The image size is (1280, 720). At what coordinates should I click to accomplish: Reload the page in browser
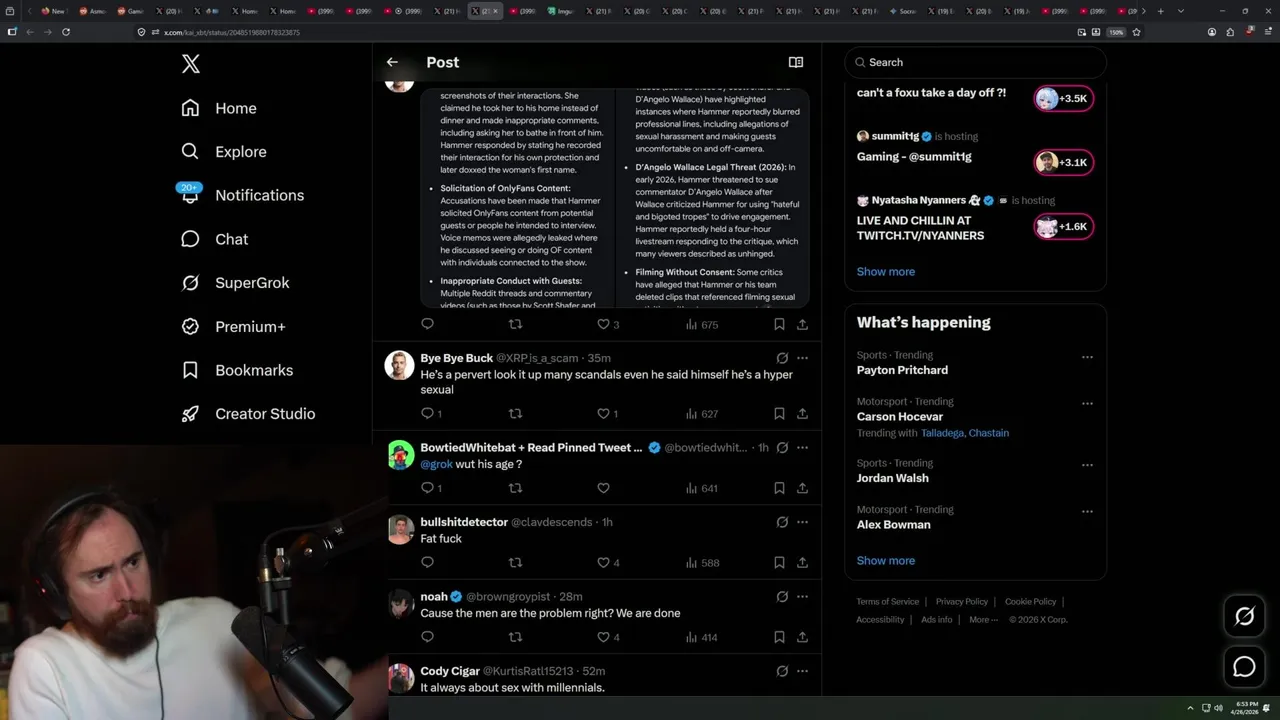(66, 32)
